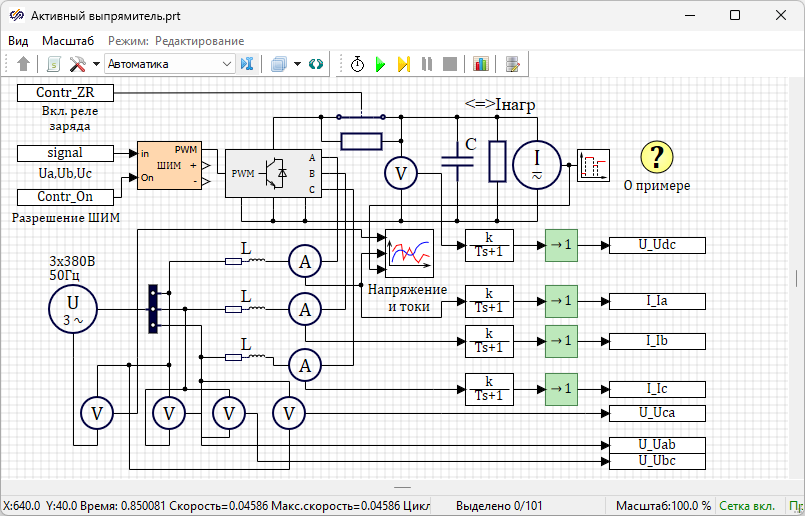Image resolution: width=805 pixels, height=516 pixels.
Task: Click the yellow question mark 'О примере' button
Action: (x=657, y=157)
